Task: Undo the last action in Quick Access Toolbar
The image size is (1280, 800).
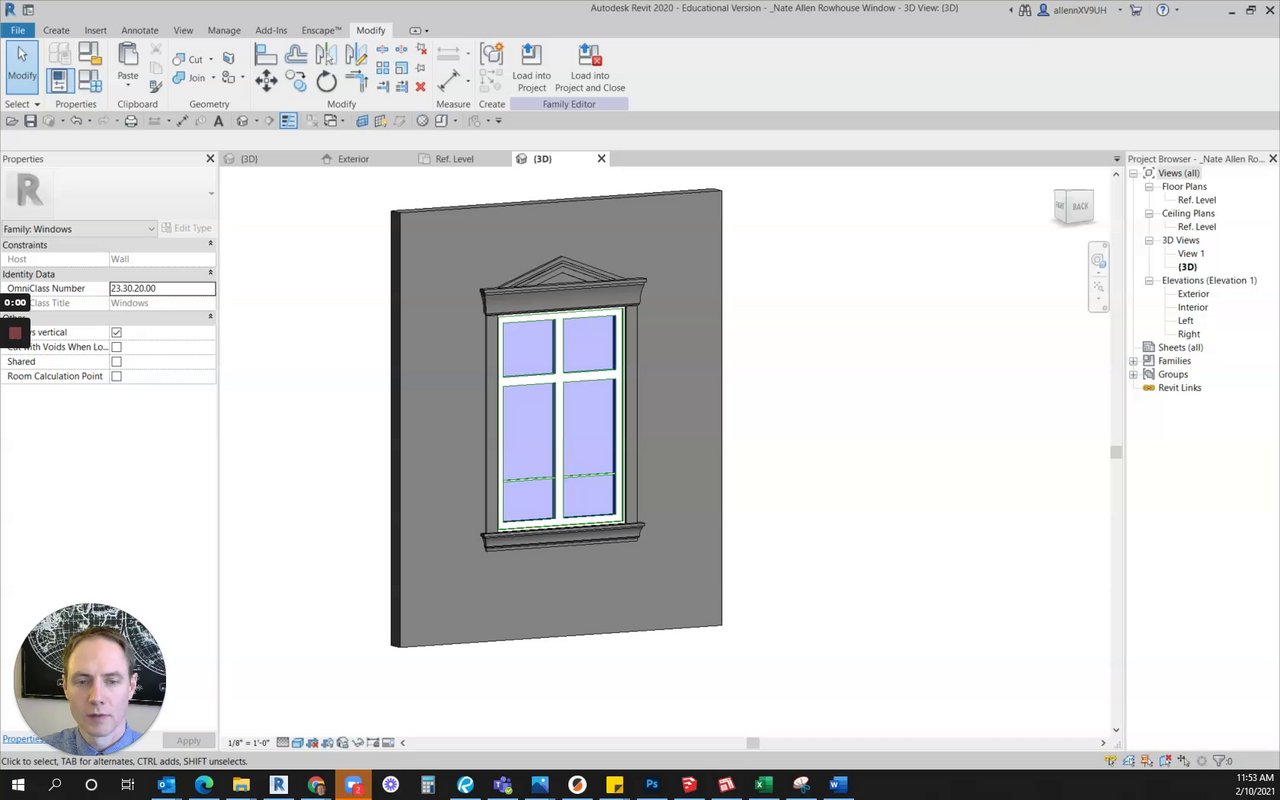Action: point(75,121)
